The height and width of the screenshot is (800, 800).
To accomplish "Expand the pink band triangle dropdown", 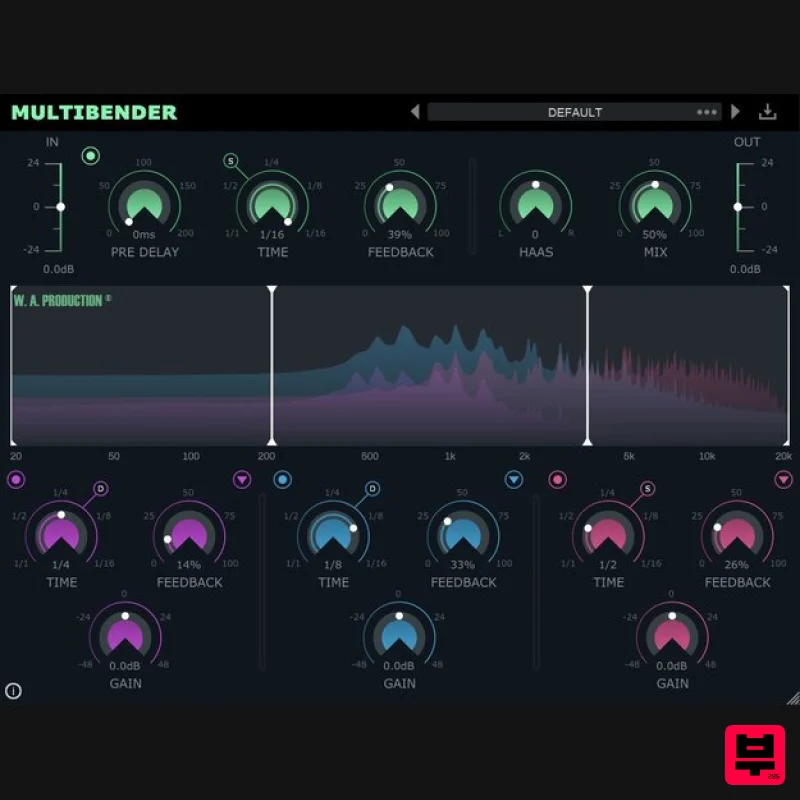I will [784, 480].
